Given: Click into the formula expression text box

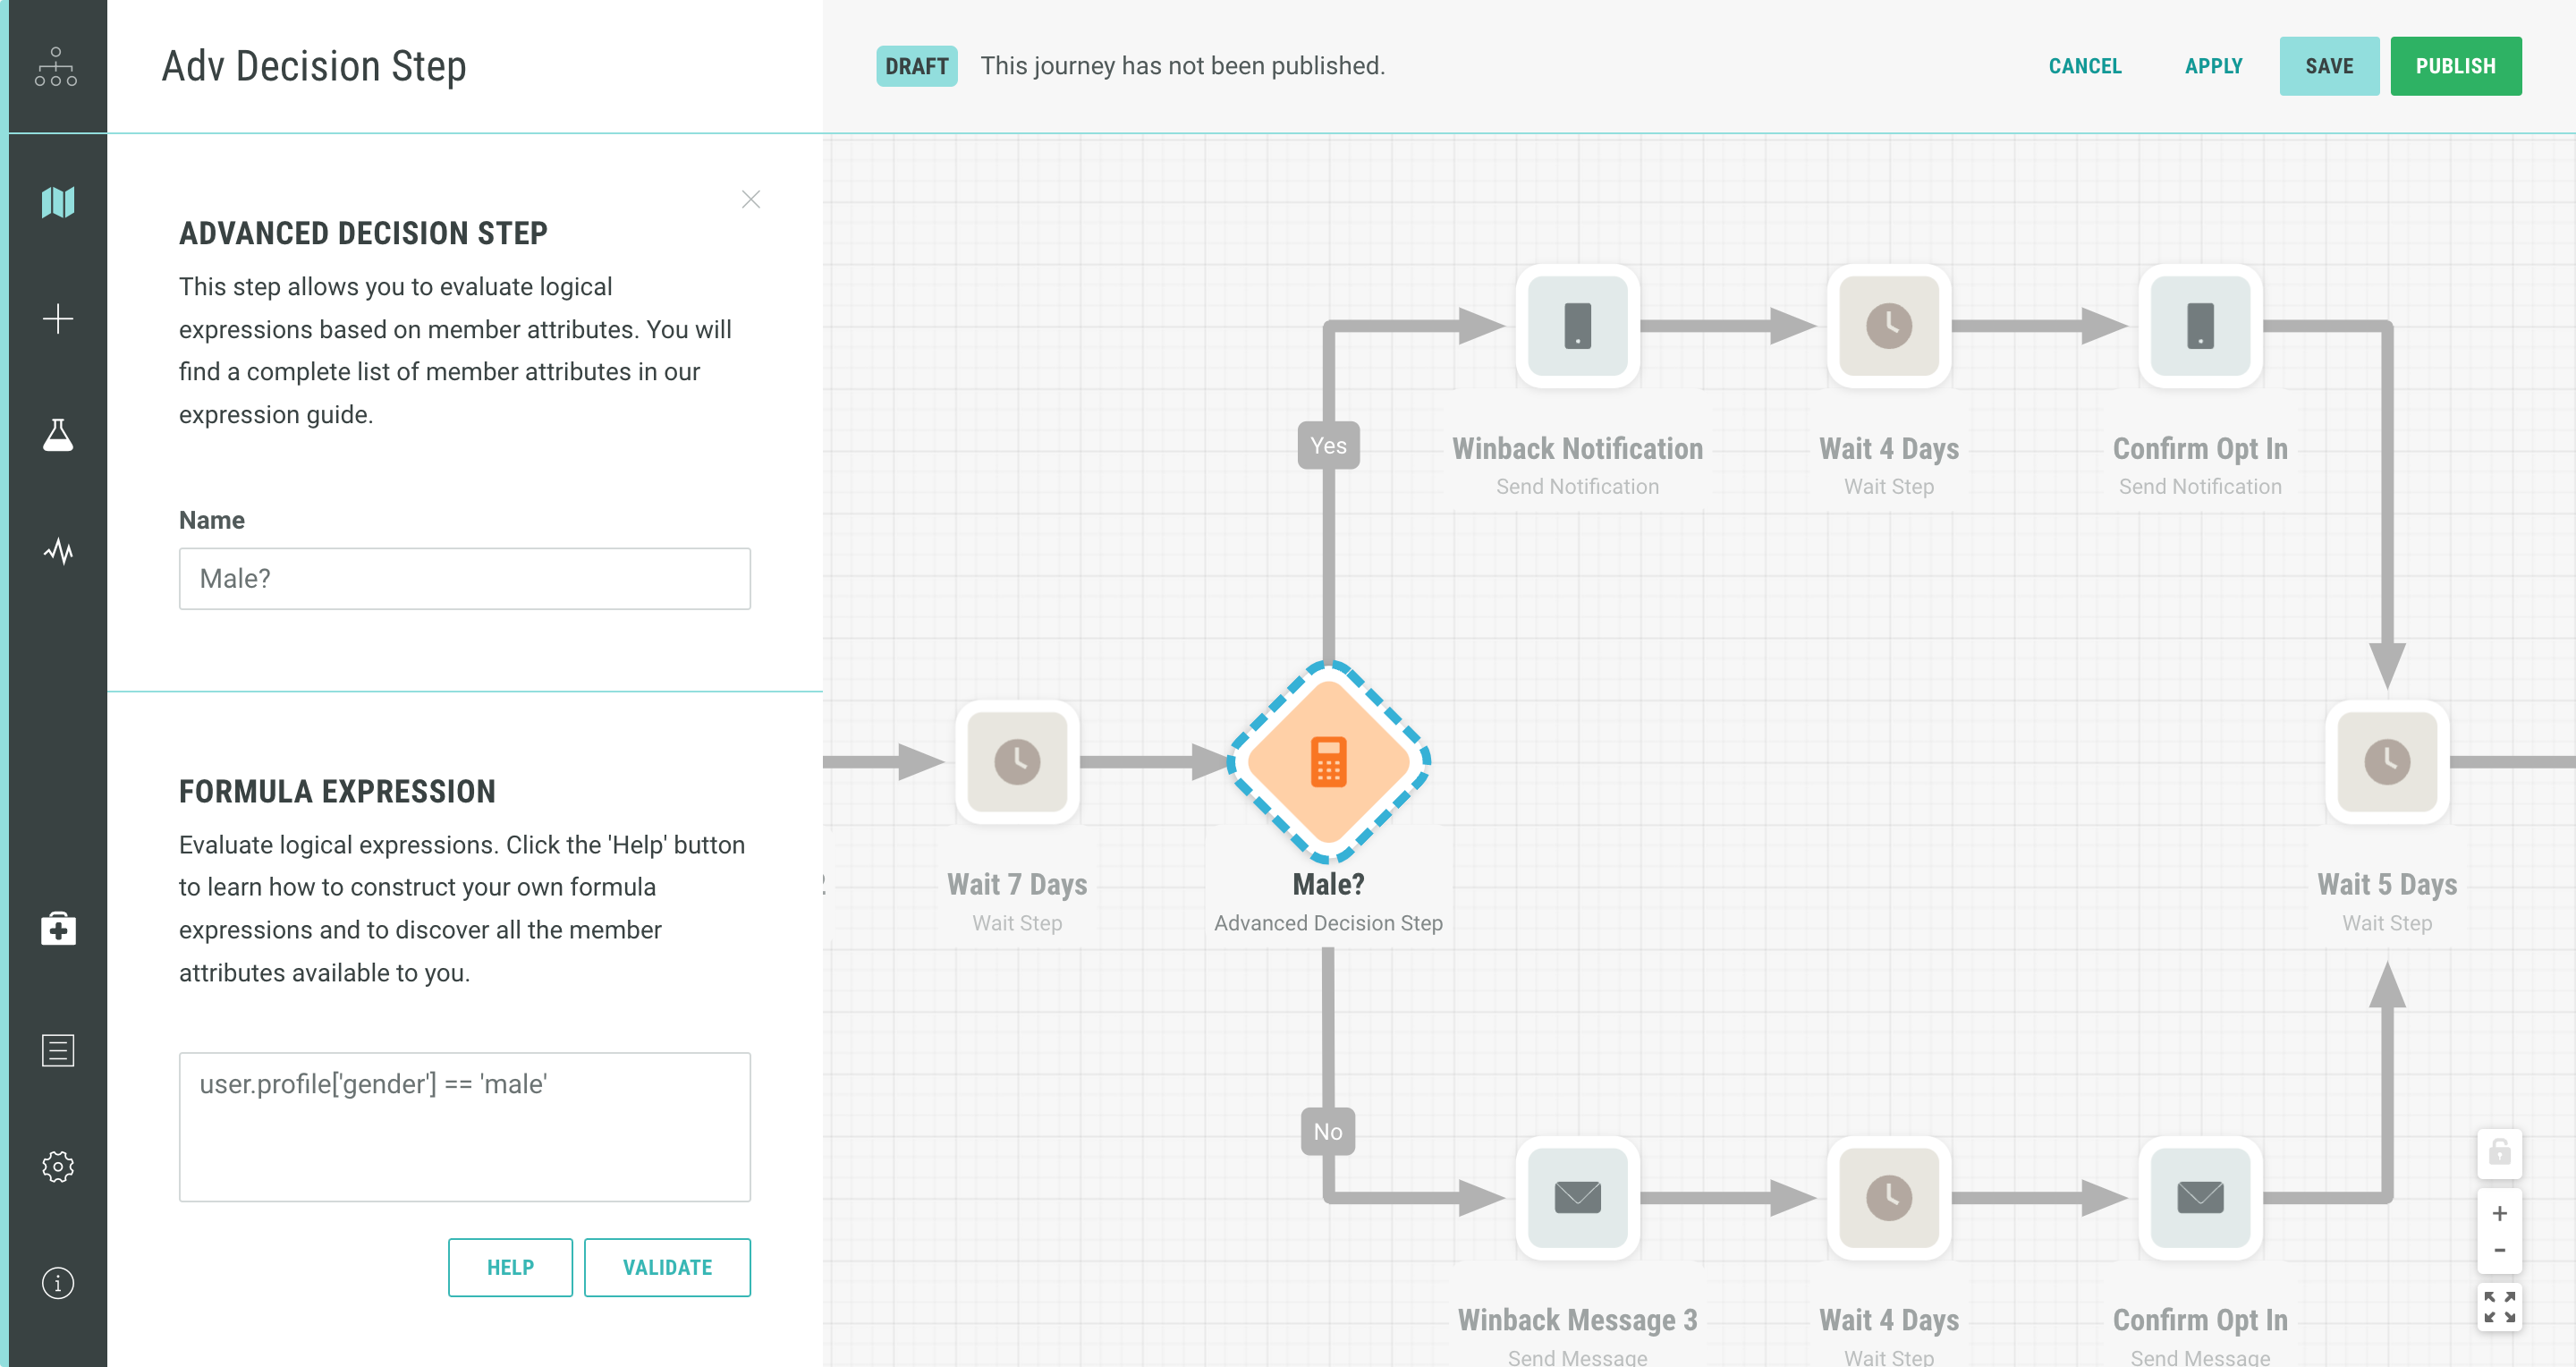Looking at the screenshot, I should [464, 1126].
